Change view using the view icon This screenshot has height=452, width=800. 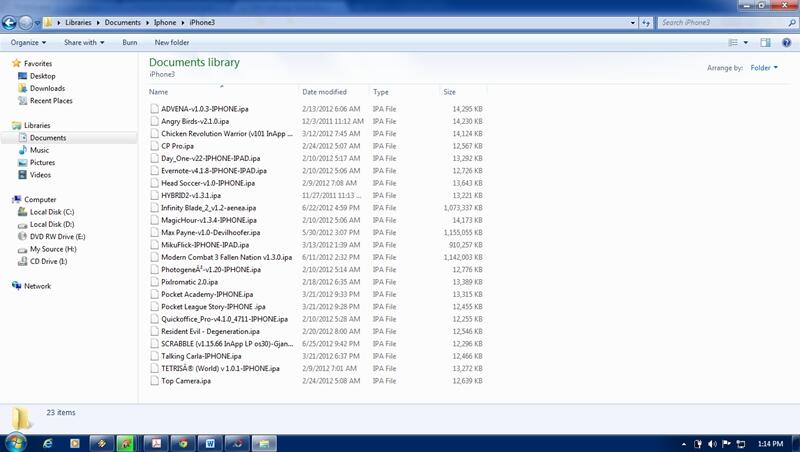733,42
